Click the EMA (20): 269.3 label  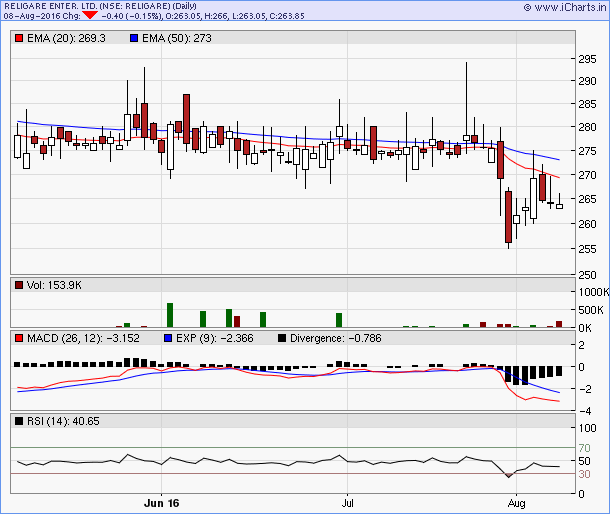(x=66, y=38)
